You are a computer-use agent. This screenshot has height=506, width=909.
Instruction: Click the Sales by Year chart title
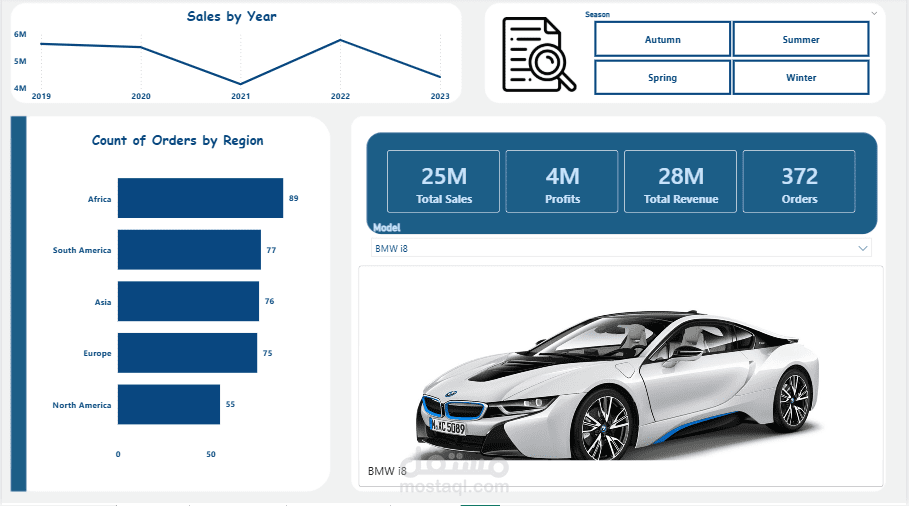tap(231, 17)
